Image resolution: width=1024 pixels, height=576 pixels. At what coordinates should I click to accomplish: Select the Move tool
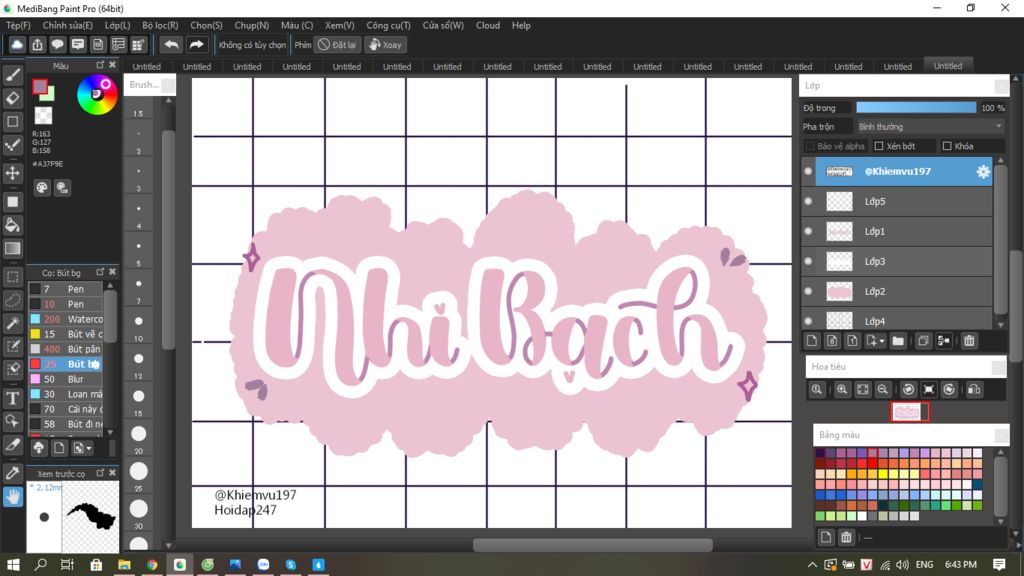pos(12,173)
